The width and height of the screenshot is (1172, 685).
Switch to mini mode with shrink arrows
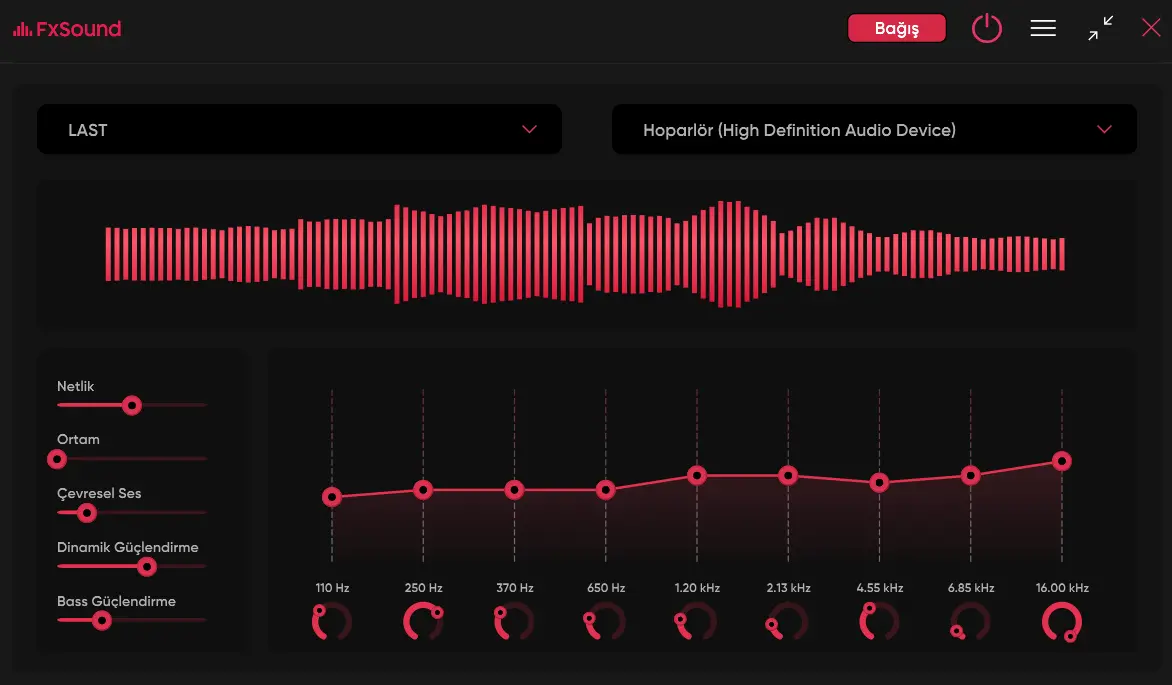pos(1100,28)
